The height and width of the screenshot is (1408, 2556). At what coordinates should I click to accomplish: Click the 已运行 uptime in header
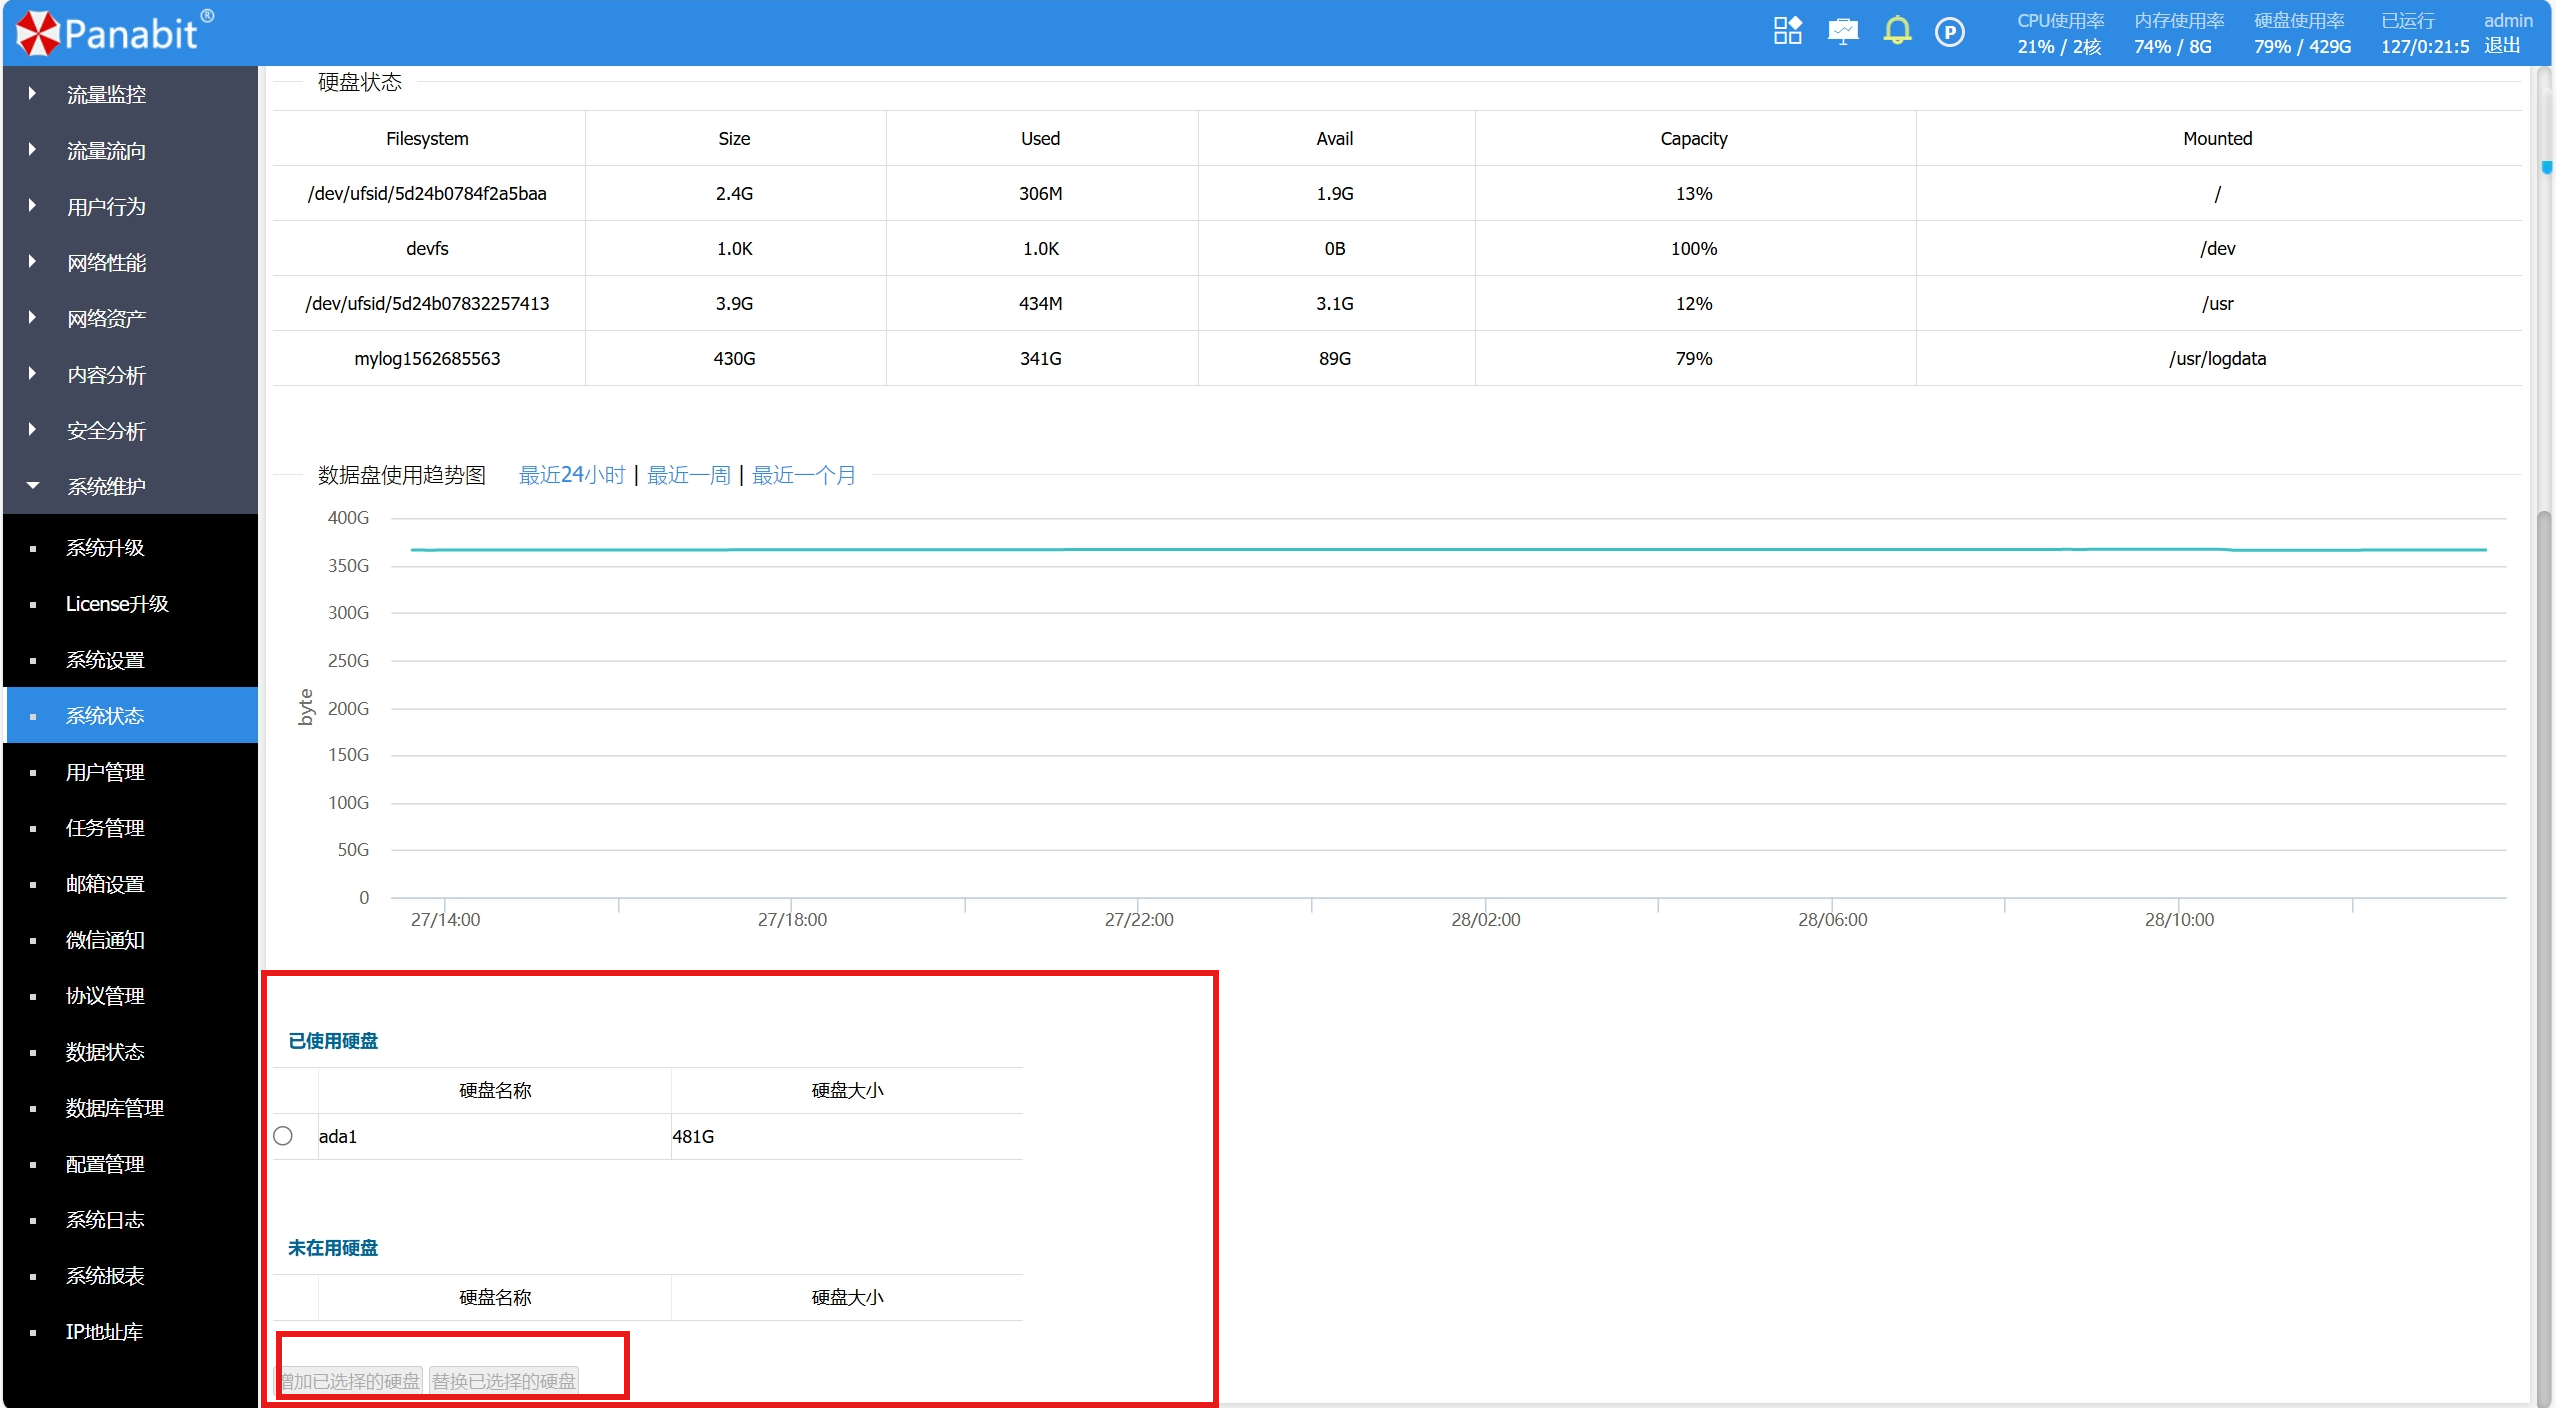[2425, 33]
